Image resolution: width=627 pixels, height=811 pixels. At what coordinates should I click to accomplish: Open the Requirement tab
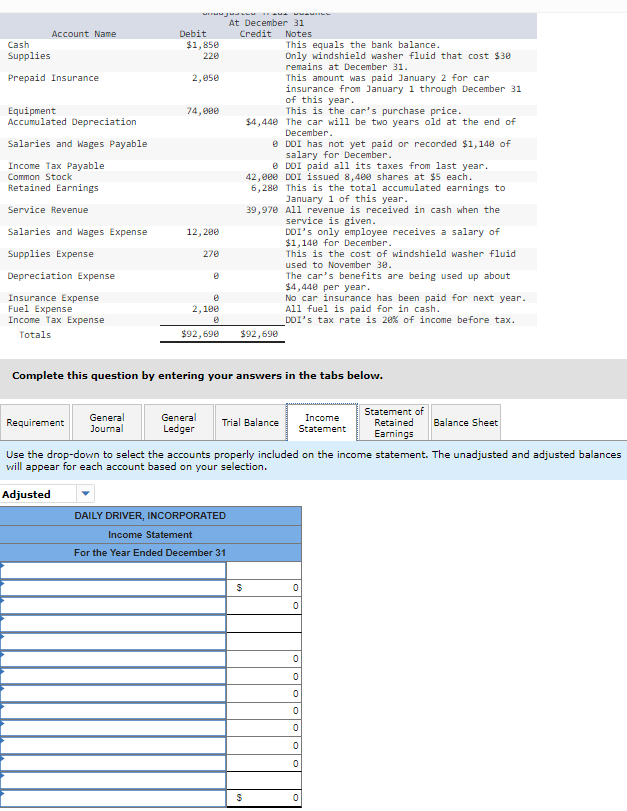coord(35,423)
